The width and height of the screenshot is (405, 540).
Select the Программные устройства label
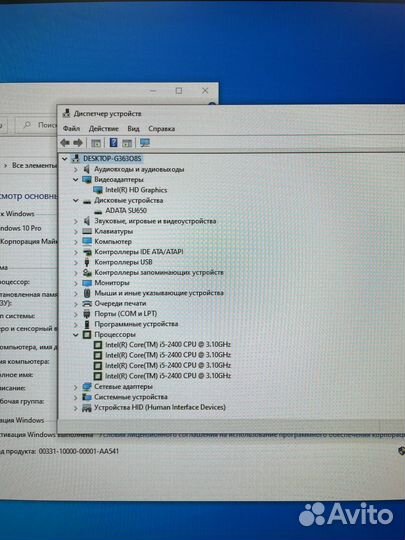coord(136,324)
